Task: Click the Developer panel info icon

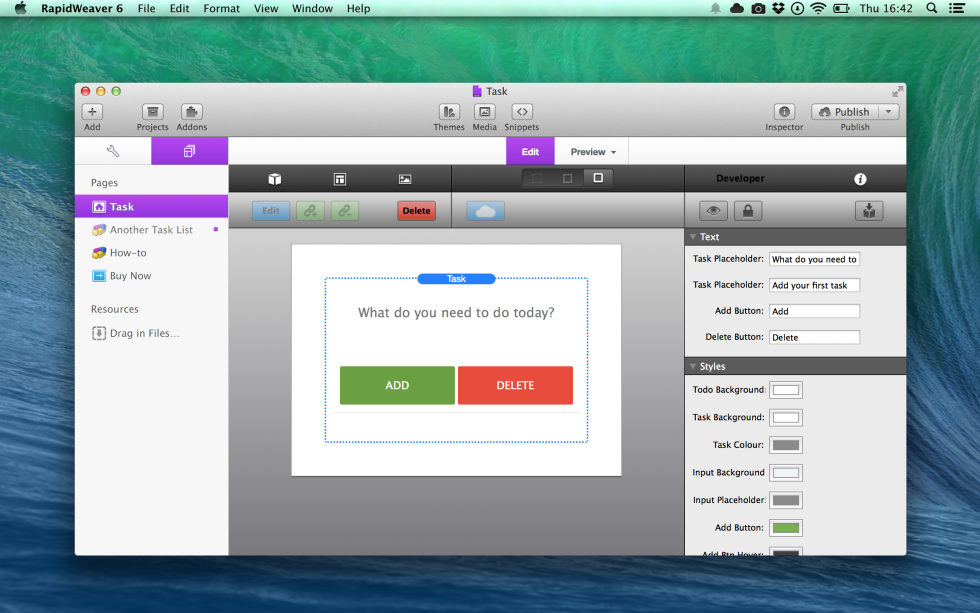Action: pos(860,179)
